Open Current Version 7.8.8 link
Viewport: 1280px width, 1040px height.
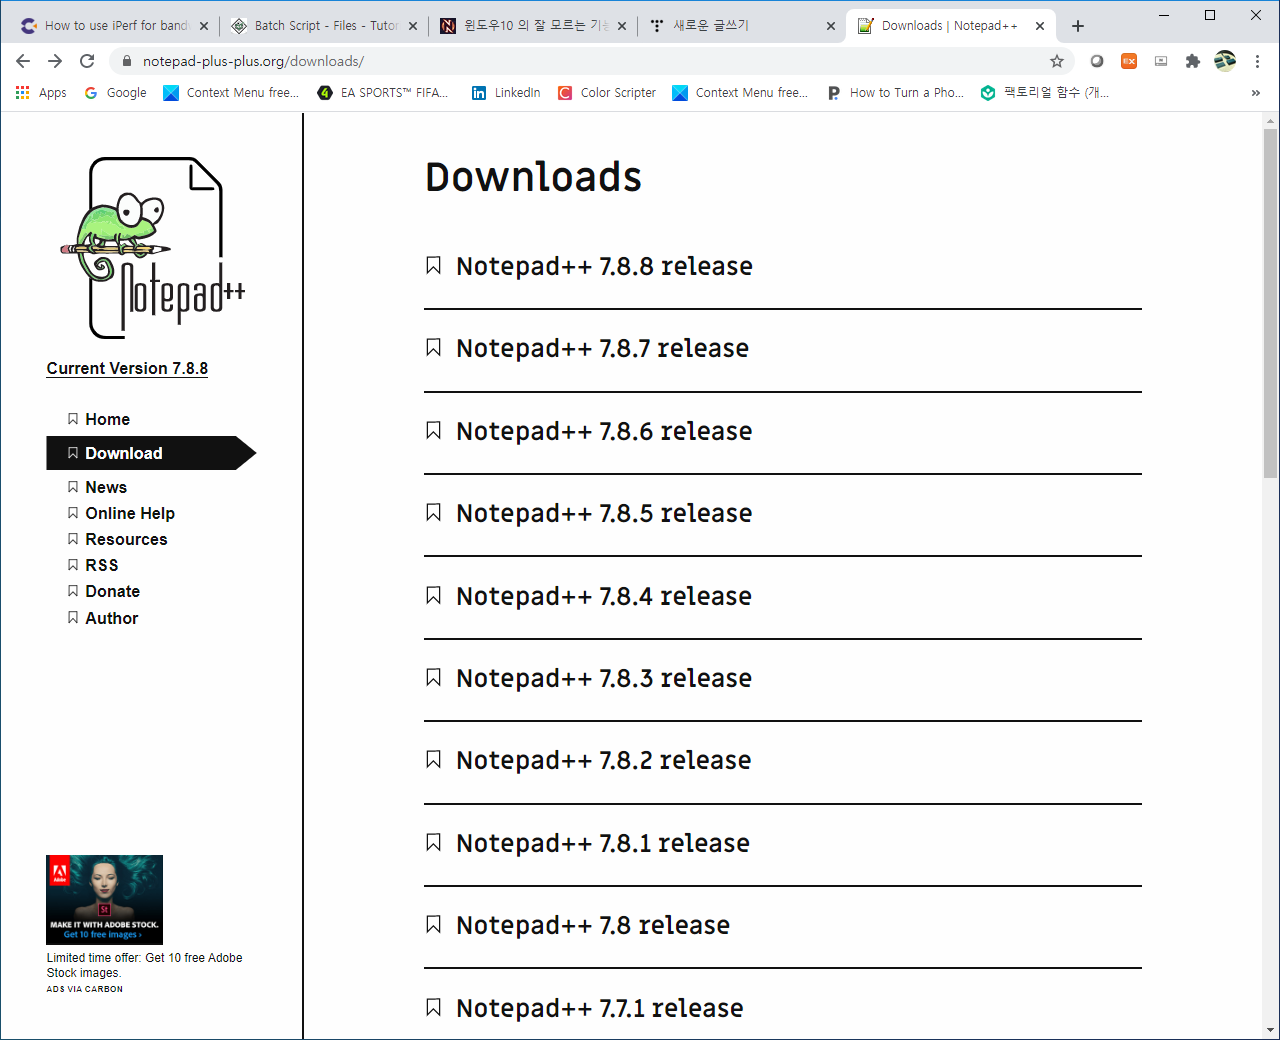(x=127, y=368)
